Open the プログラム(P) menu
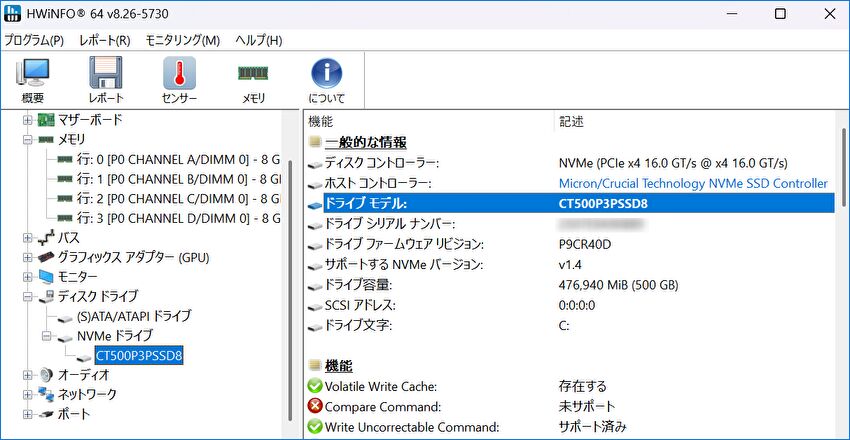850x440 pixels. pyautogui.click(x=34, y=40)
